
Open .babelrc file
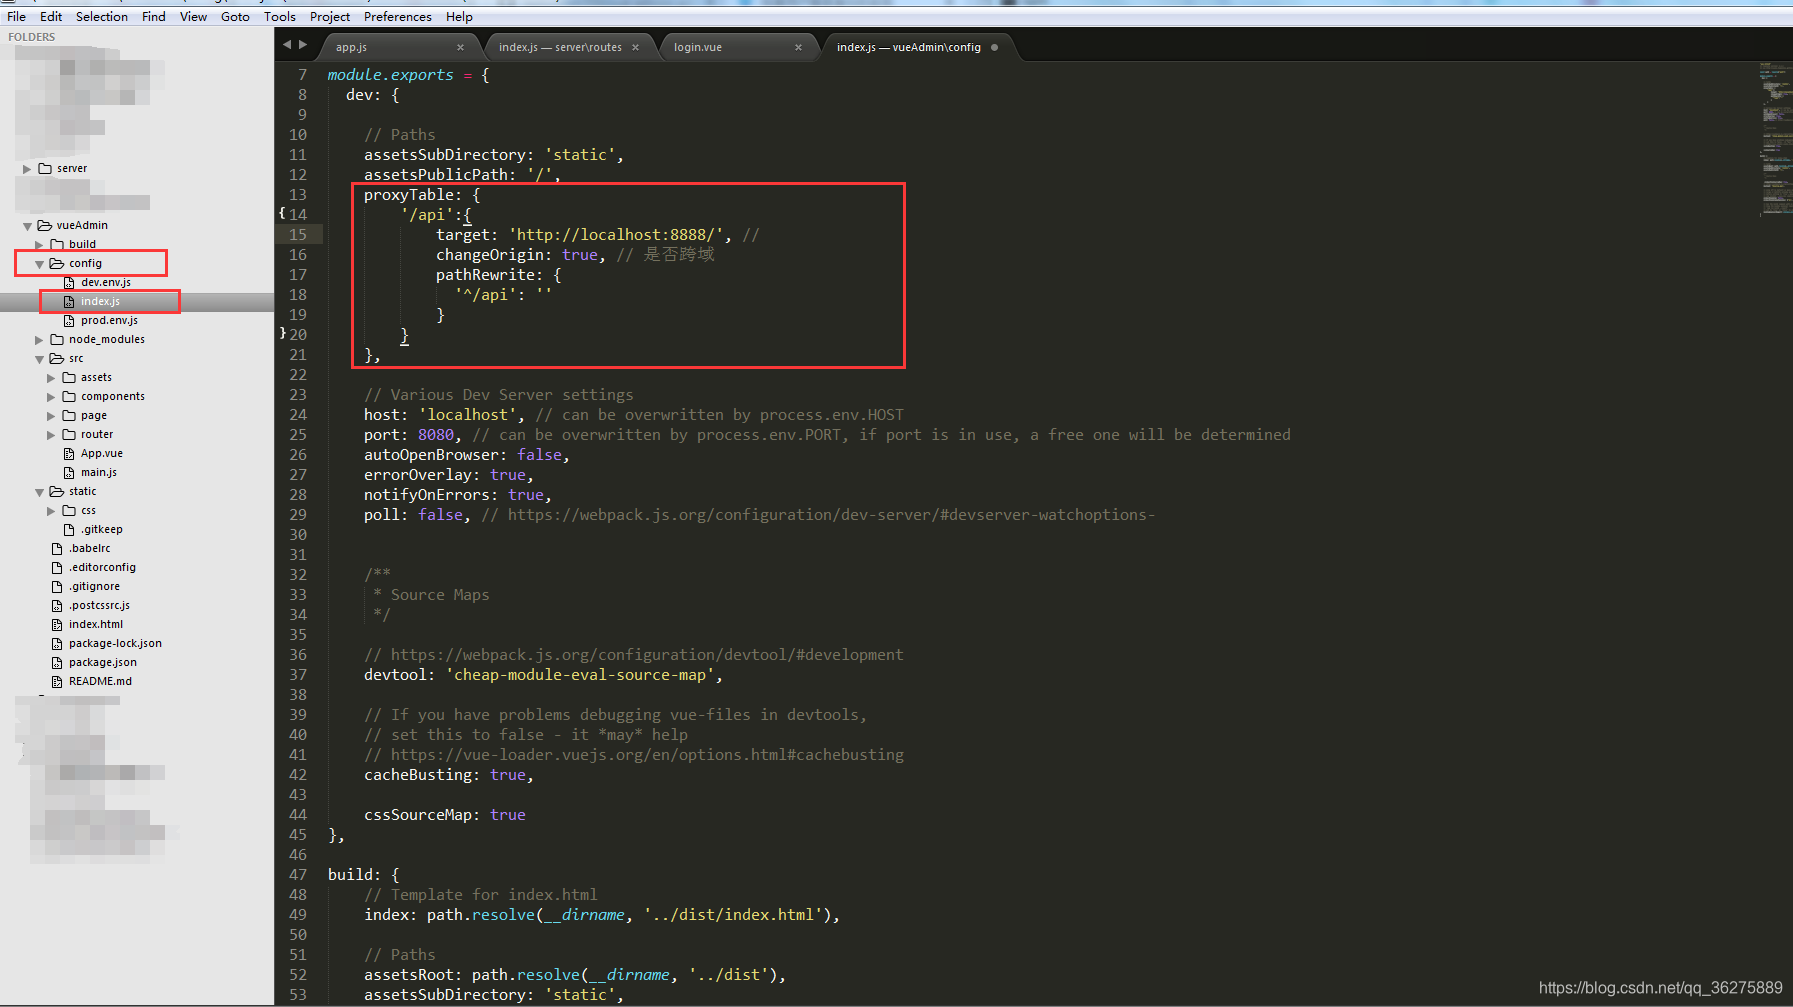pyautogui.click(x=90, y=548)
